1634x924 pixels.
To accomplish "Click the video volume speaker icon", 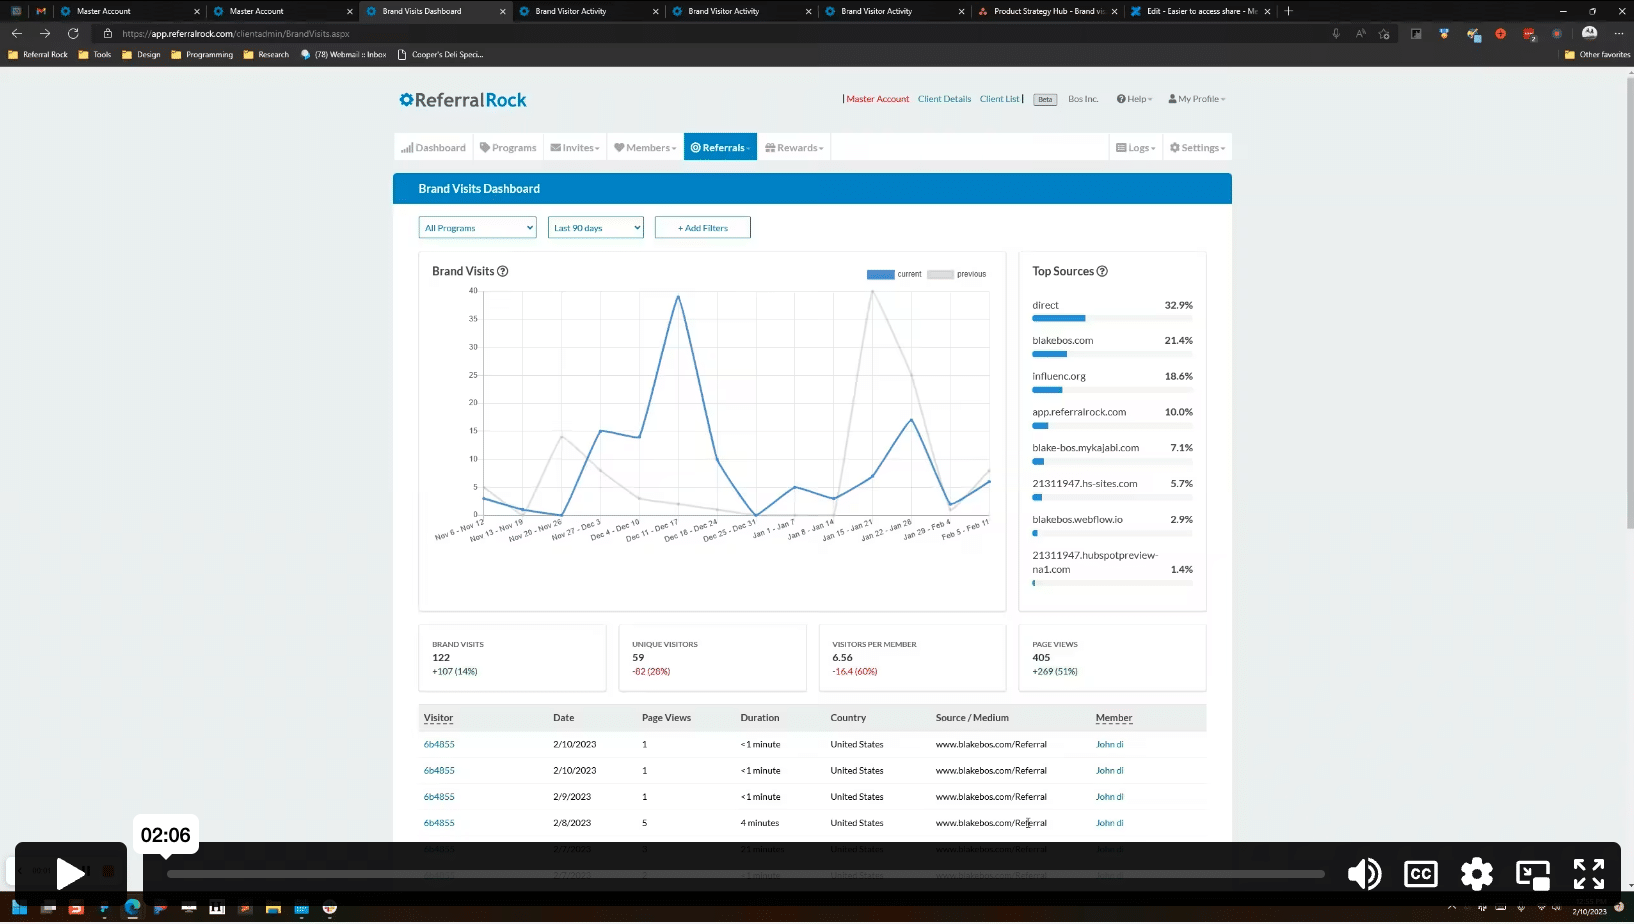I will click(x=1364, y=874).
